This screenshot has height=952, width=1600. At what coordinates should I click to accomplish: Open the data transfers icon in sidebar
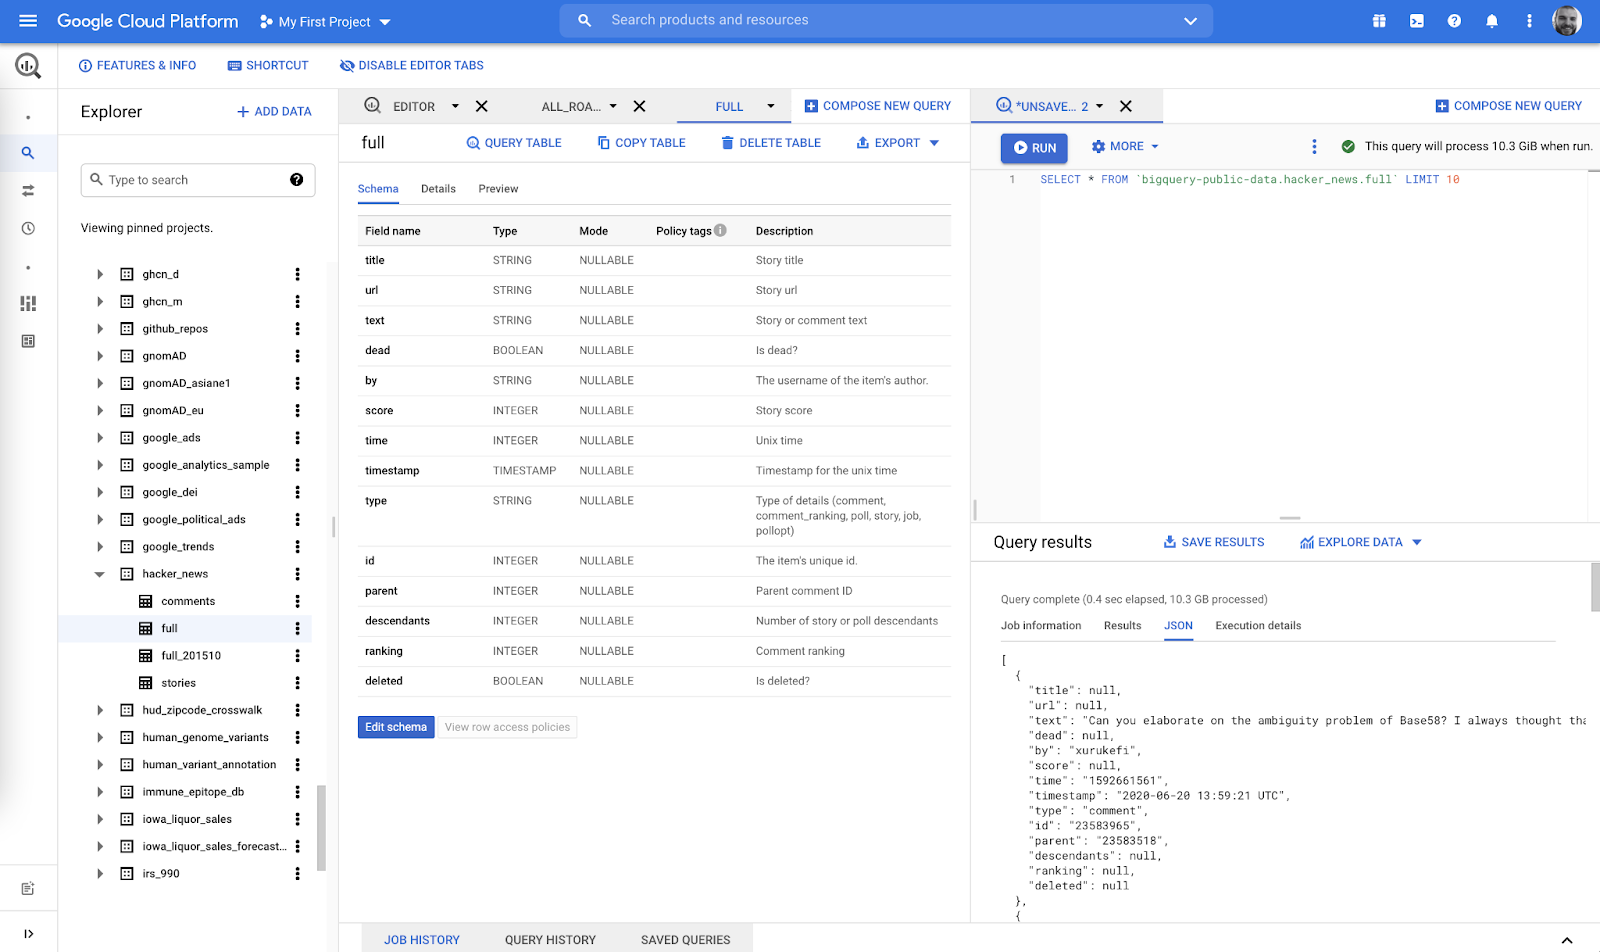point(28,190)
